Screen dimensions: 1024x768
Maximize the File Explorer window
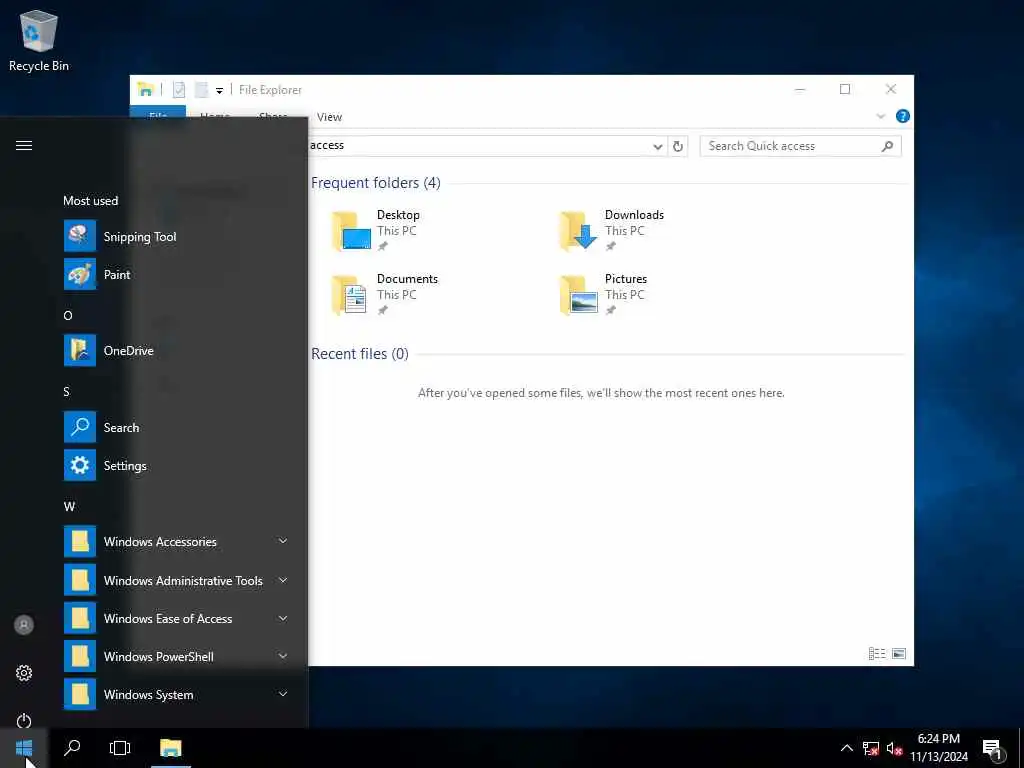pyautogui.click(x=845, y=89)
